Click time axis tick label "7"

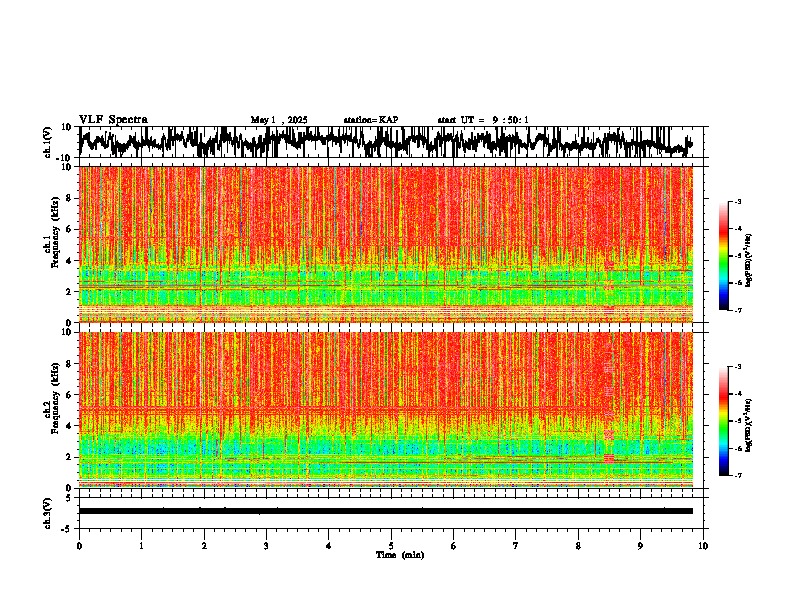point(516,546)
